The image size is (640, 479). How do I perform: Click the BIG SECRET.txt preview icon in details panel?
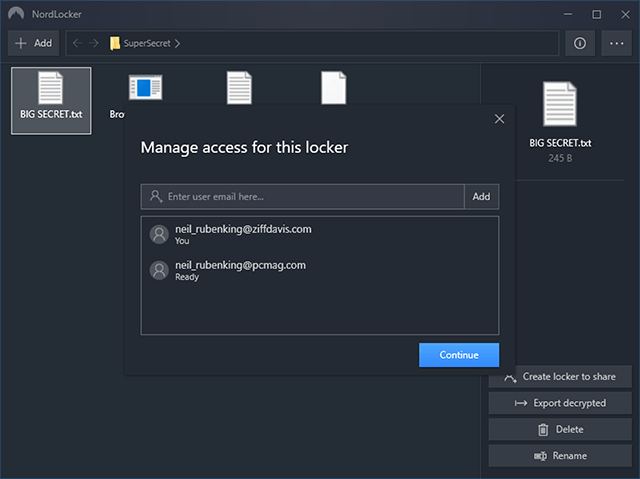pyautogui.click(x=560, y=104)
